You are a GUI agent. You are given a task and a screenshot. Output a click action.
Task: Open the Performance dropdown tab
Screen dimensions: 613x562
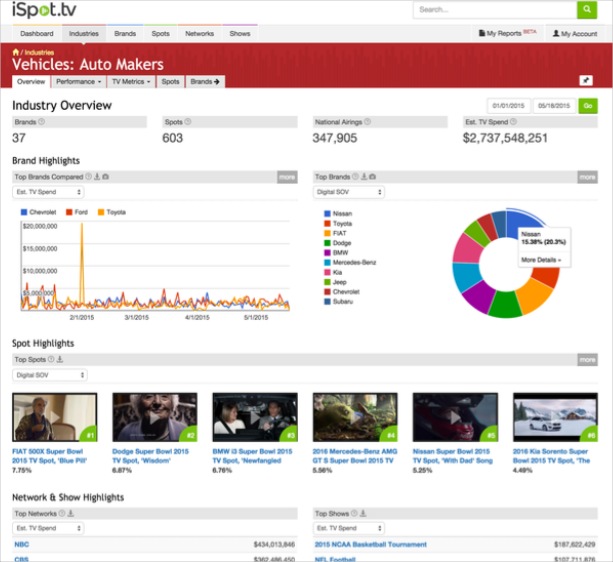coord(79,81)
